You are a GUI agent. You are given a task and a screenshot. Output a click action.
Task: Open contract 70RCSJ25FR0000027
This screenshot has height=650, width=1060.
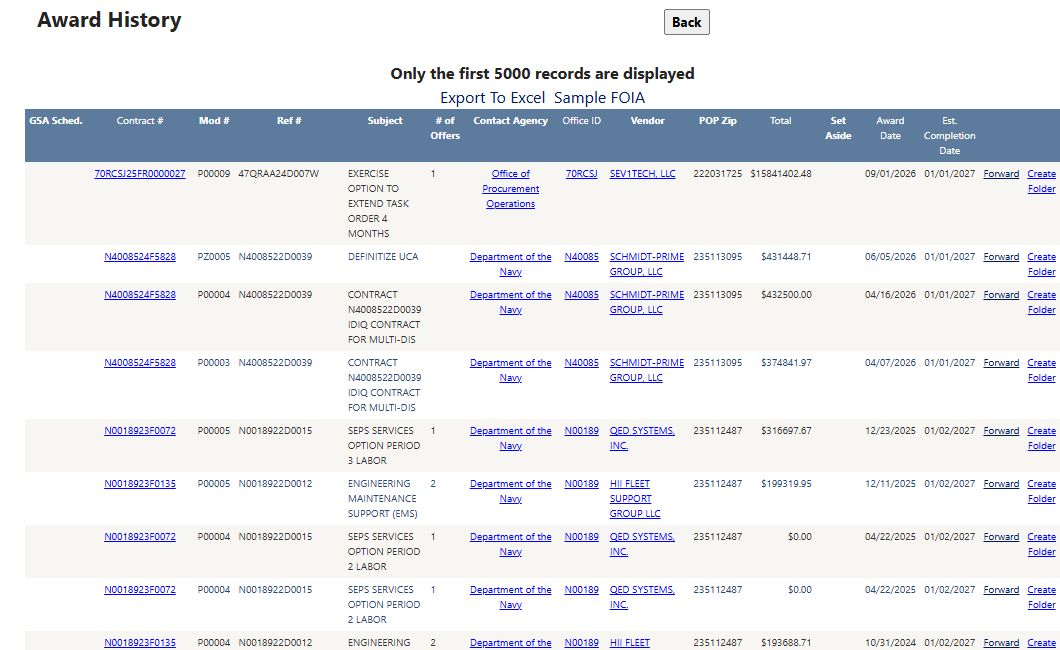140,174
